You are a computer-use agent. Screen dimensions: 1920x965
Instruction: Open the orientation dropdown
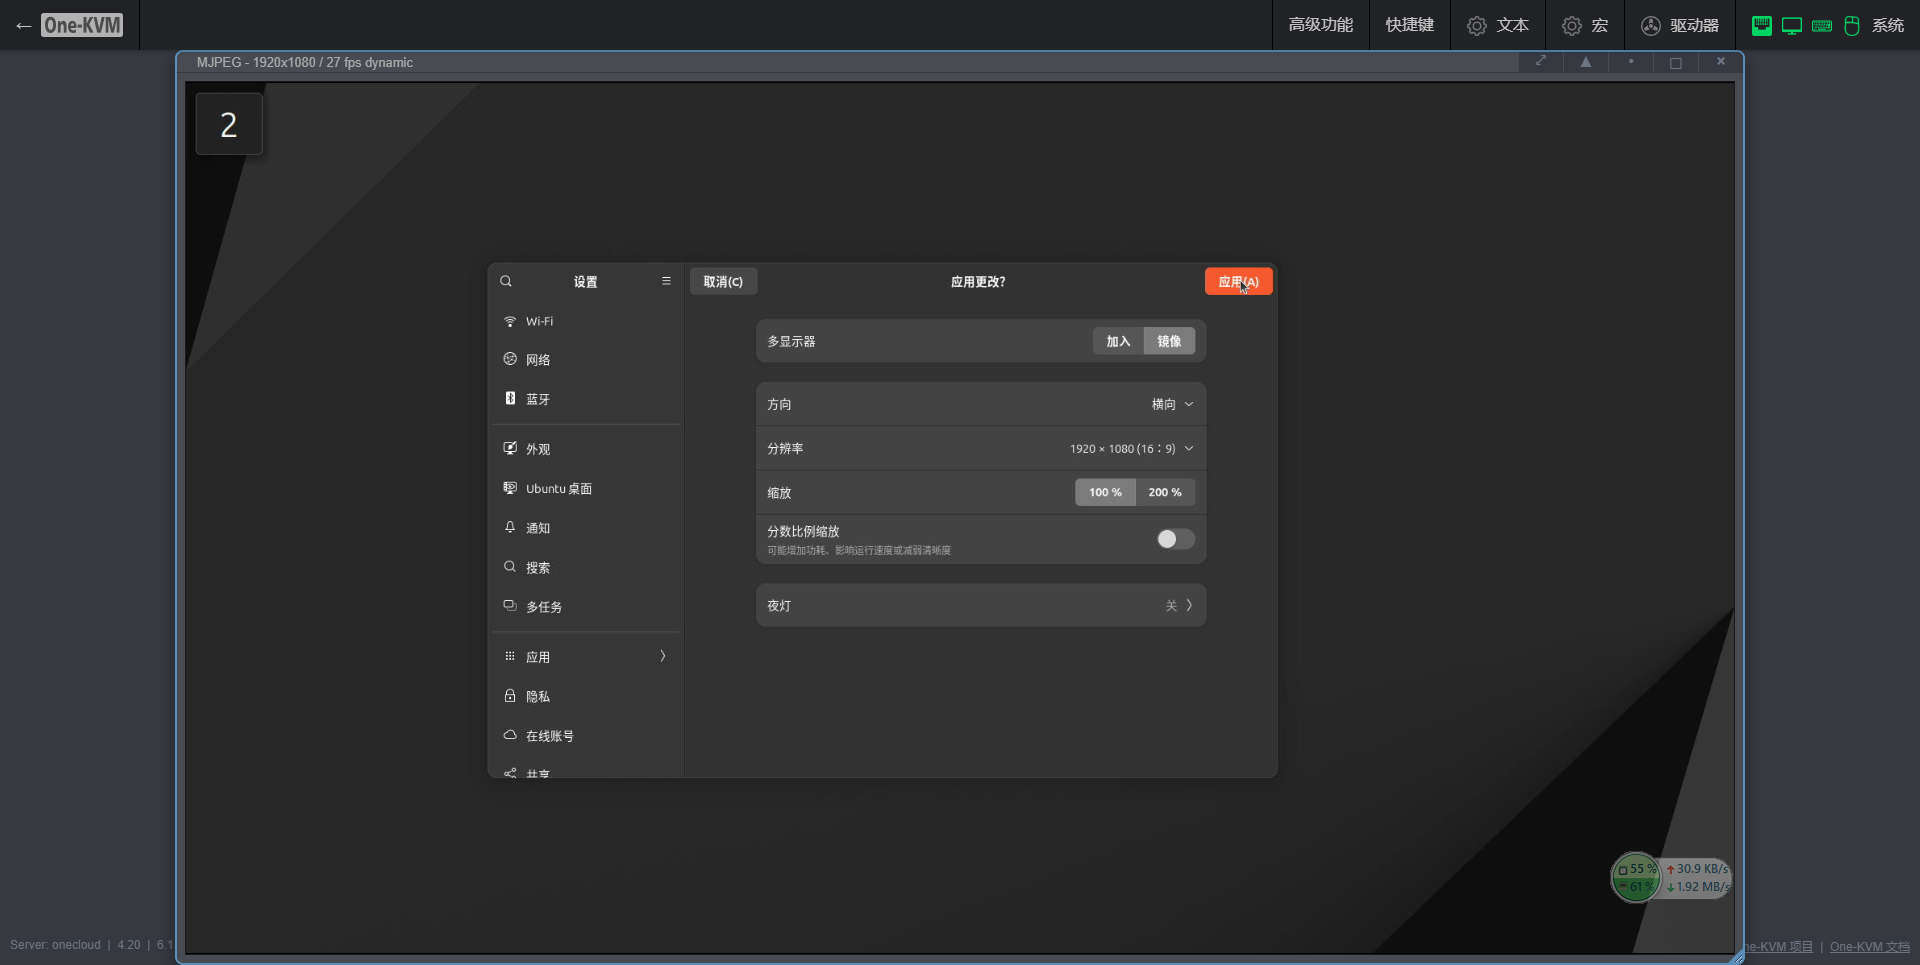(1172, 404)
